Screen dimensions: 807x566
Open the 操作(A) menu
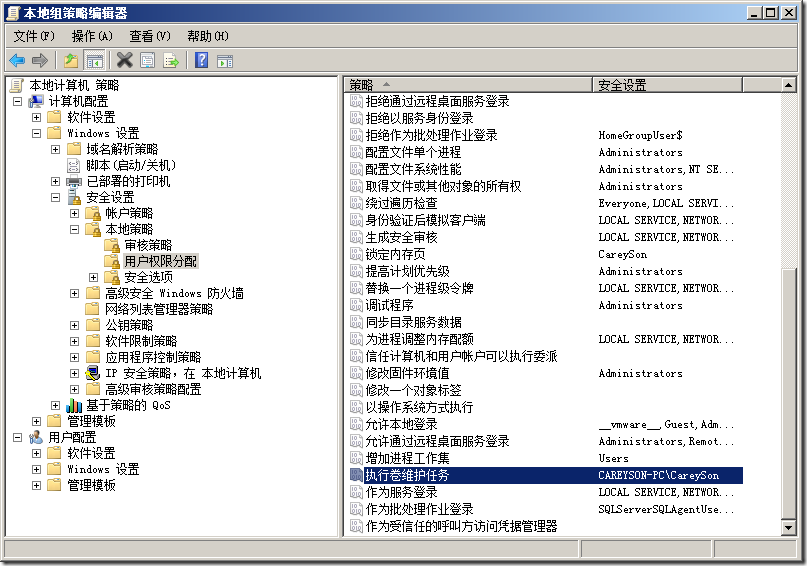[x=92, y=36]
